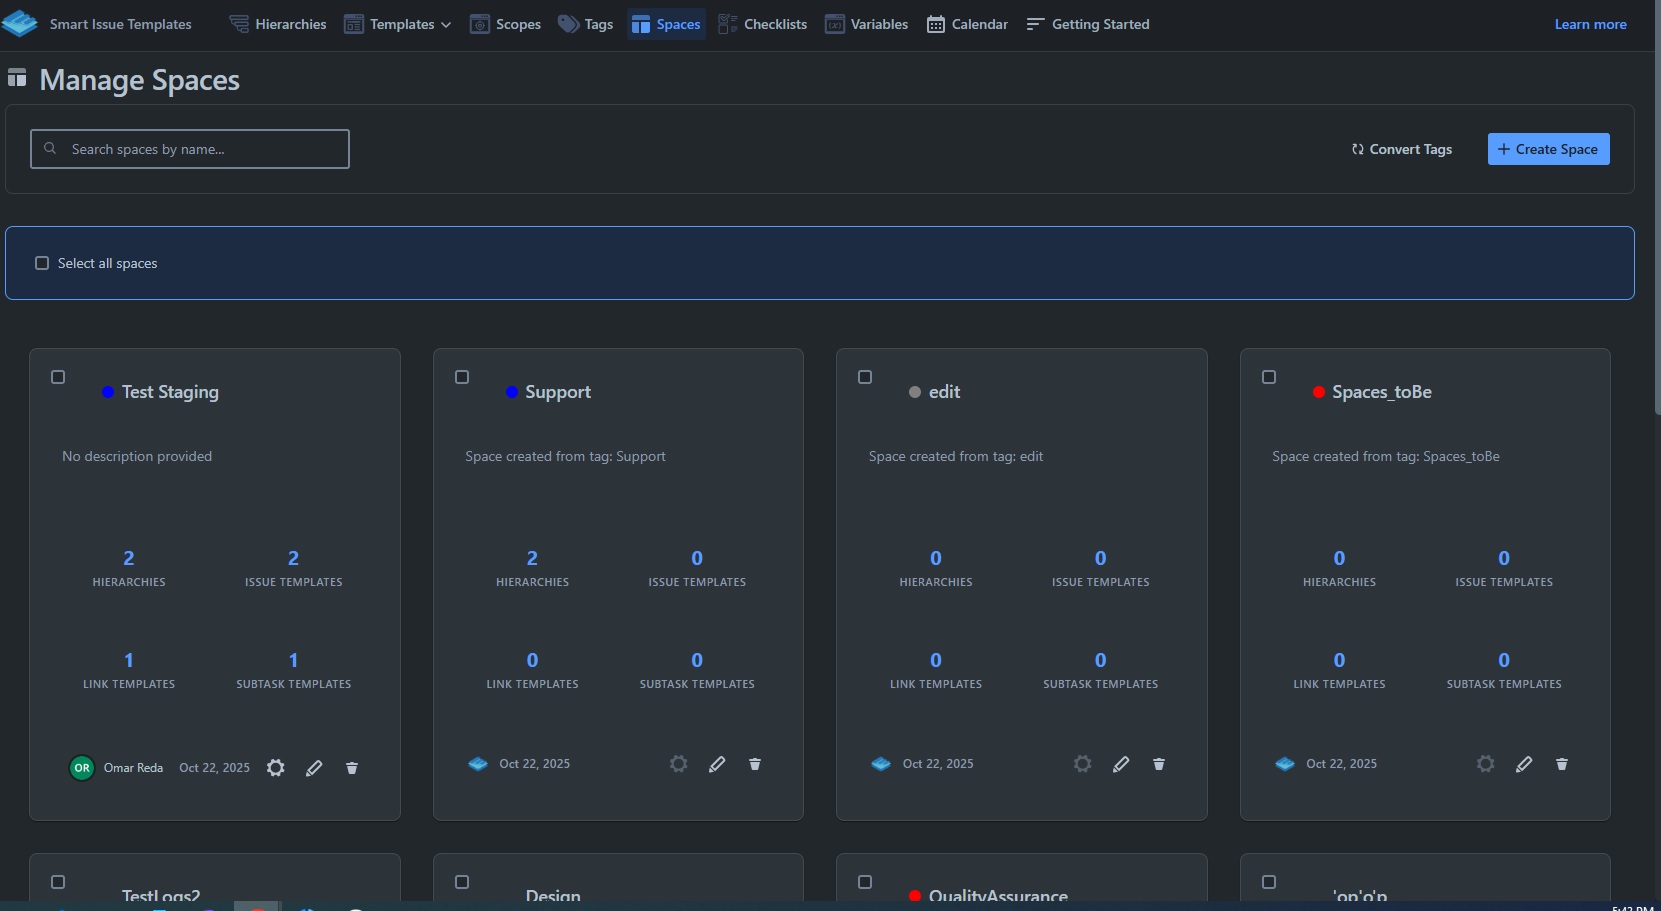Screen dimensions: 1661x911
Task: Delete the edit space via trash icon
Action: point(1158,764)
